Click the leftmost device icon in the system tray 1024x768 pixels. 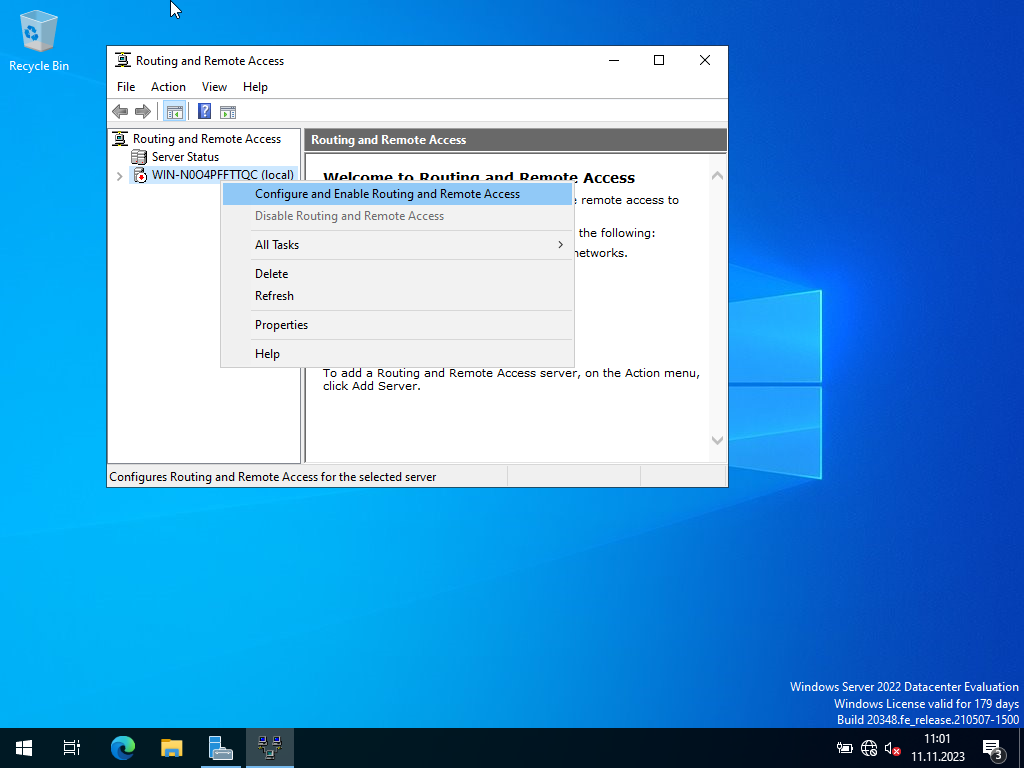click(844, 748)
